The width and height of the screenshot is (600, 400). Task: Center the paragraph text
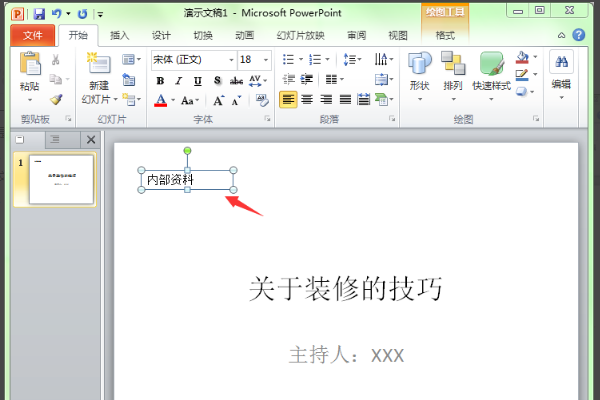(307, 100)
